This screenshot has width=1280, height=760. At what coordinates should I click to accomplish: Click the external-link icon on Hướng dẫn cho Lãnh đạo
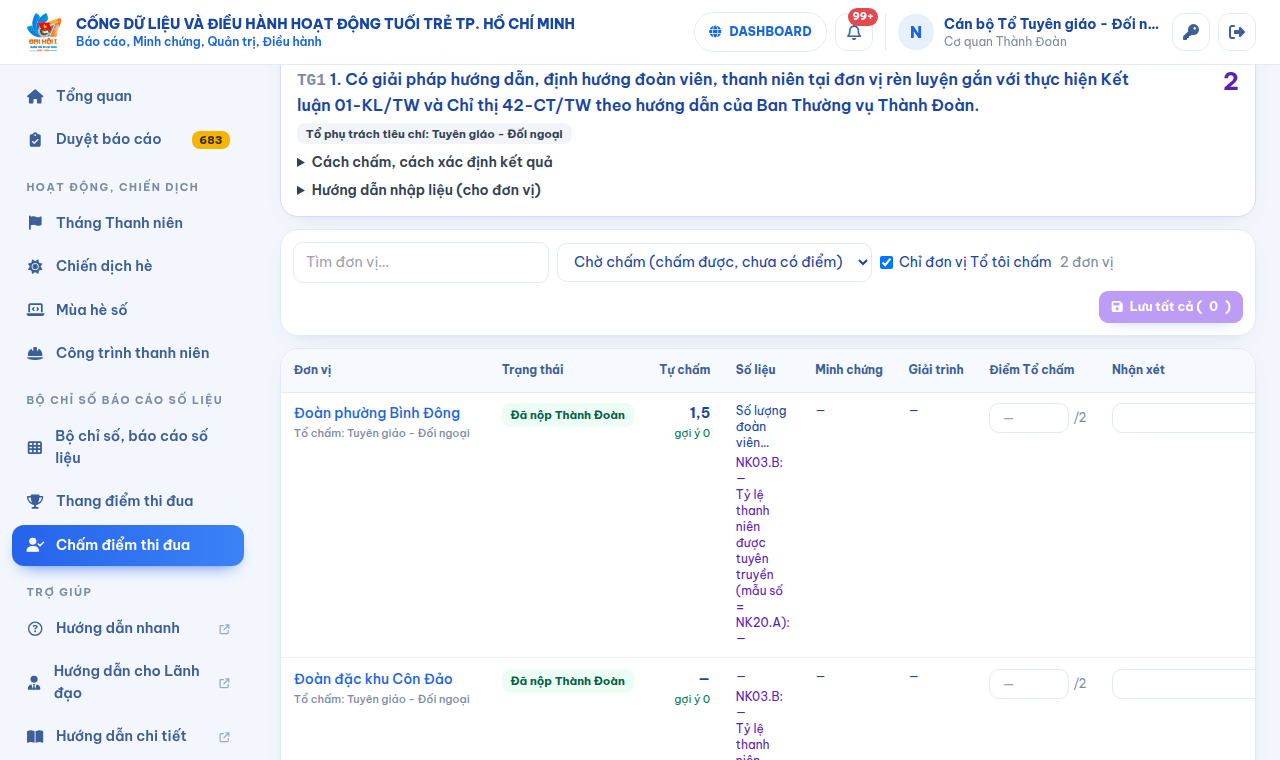(224, 683)
